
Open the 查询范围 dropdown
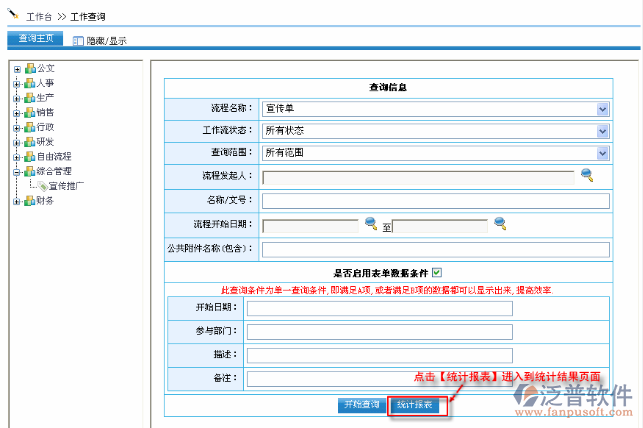pos(602,153)
